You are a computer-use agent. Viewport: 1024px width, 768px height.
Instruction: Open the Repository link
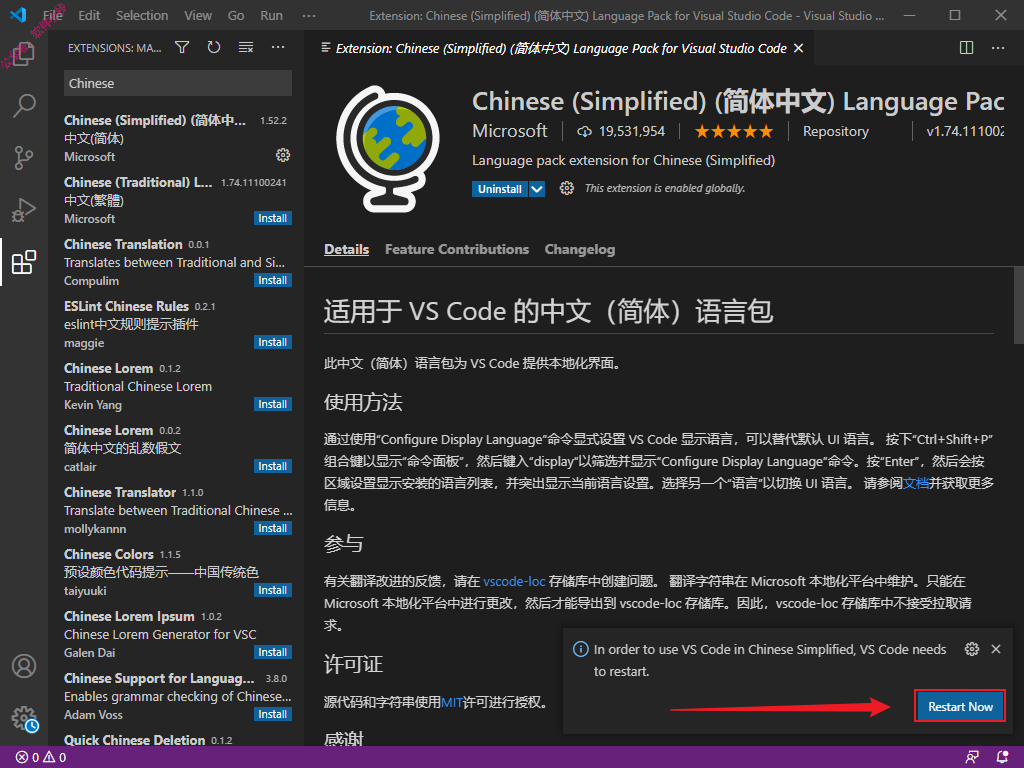(835, 131)
